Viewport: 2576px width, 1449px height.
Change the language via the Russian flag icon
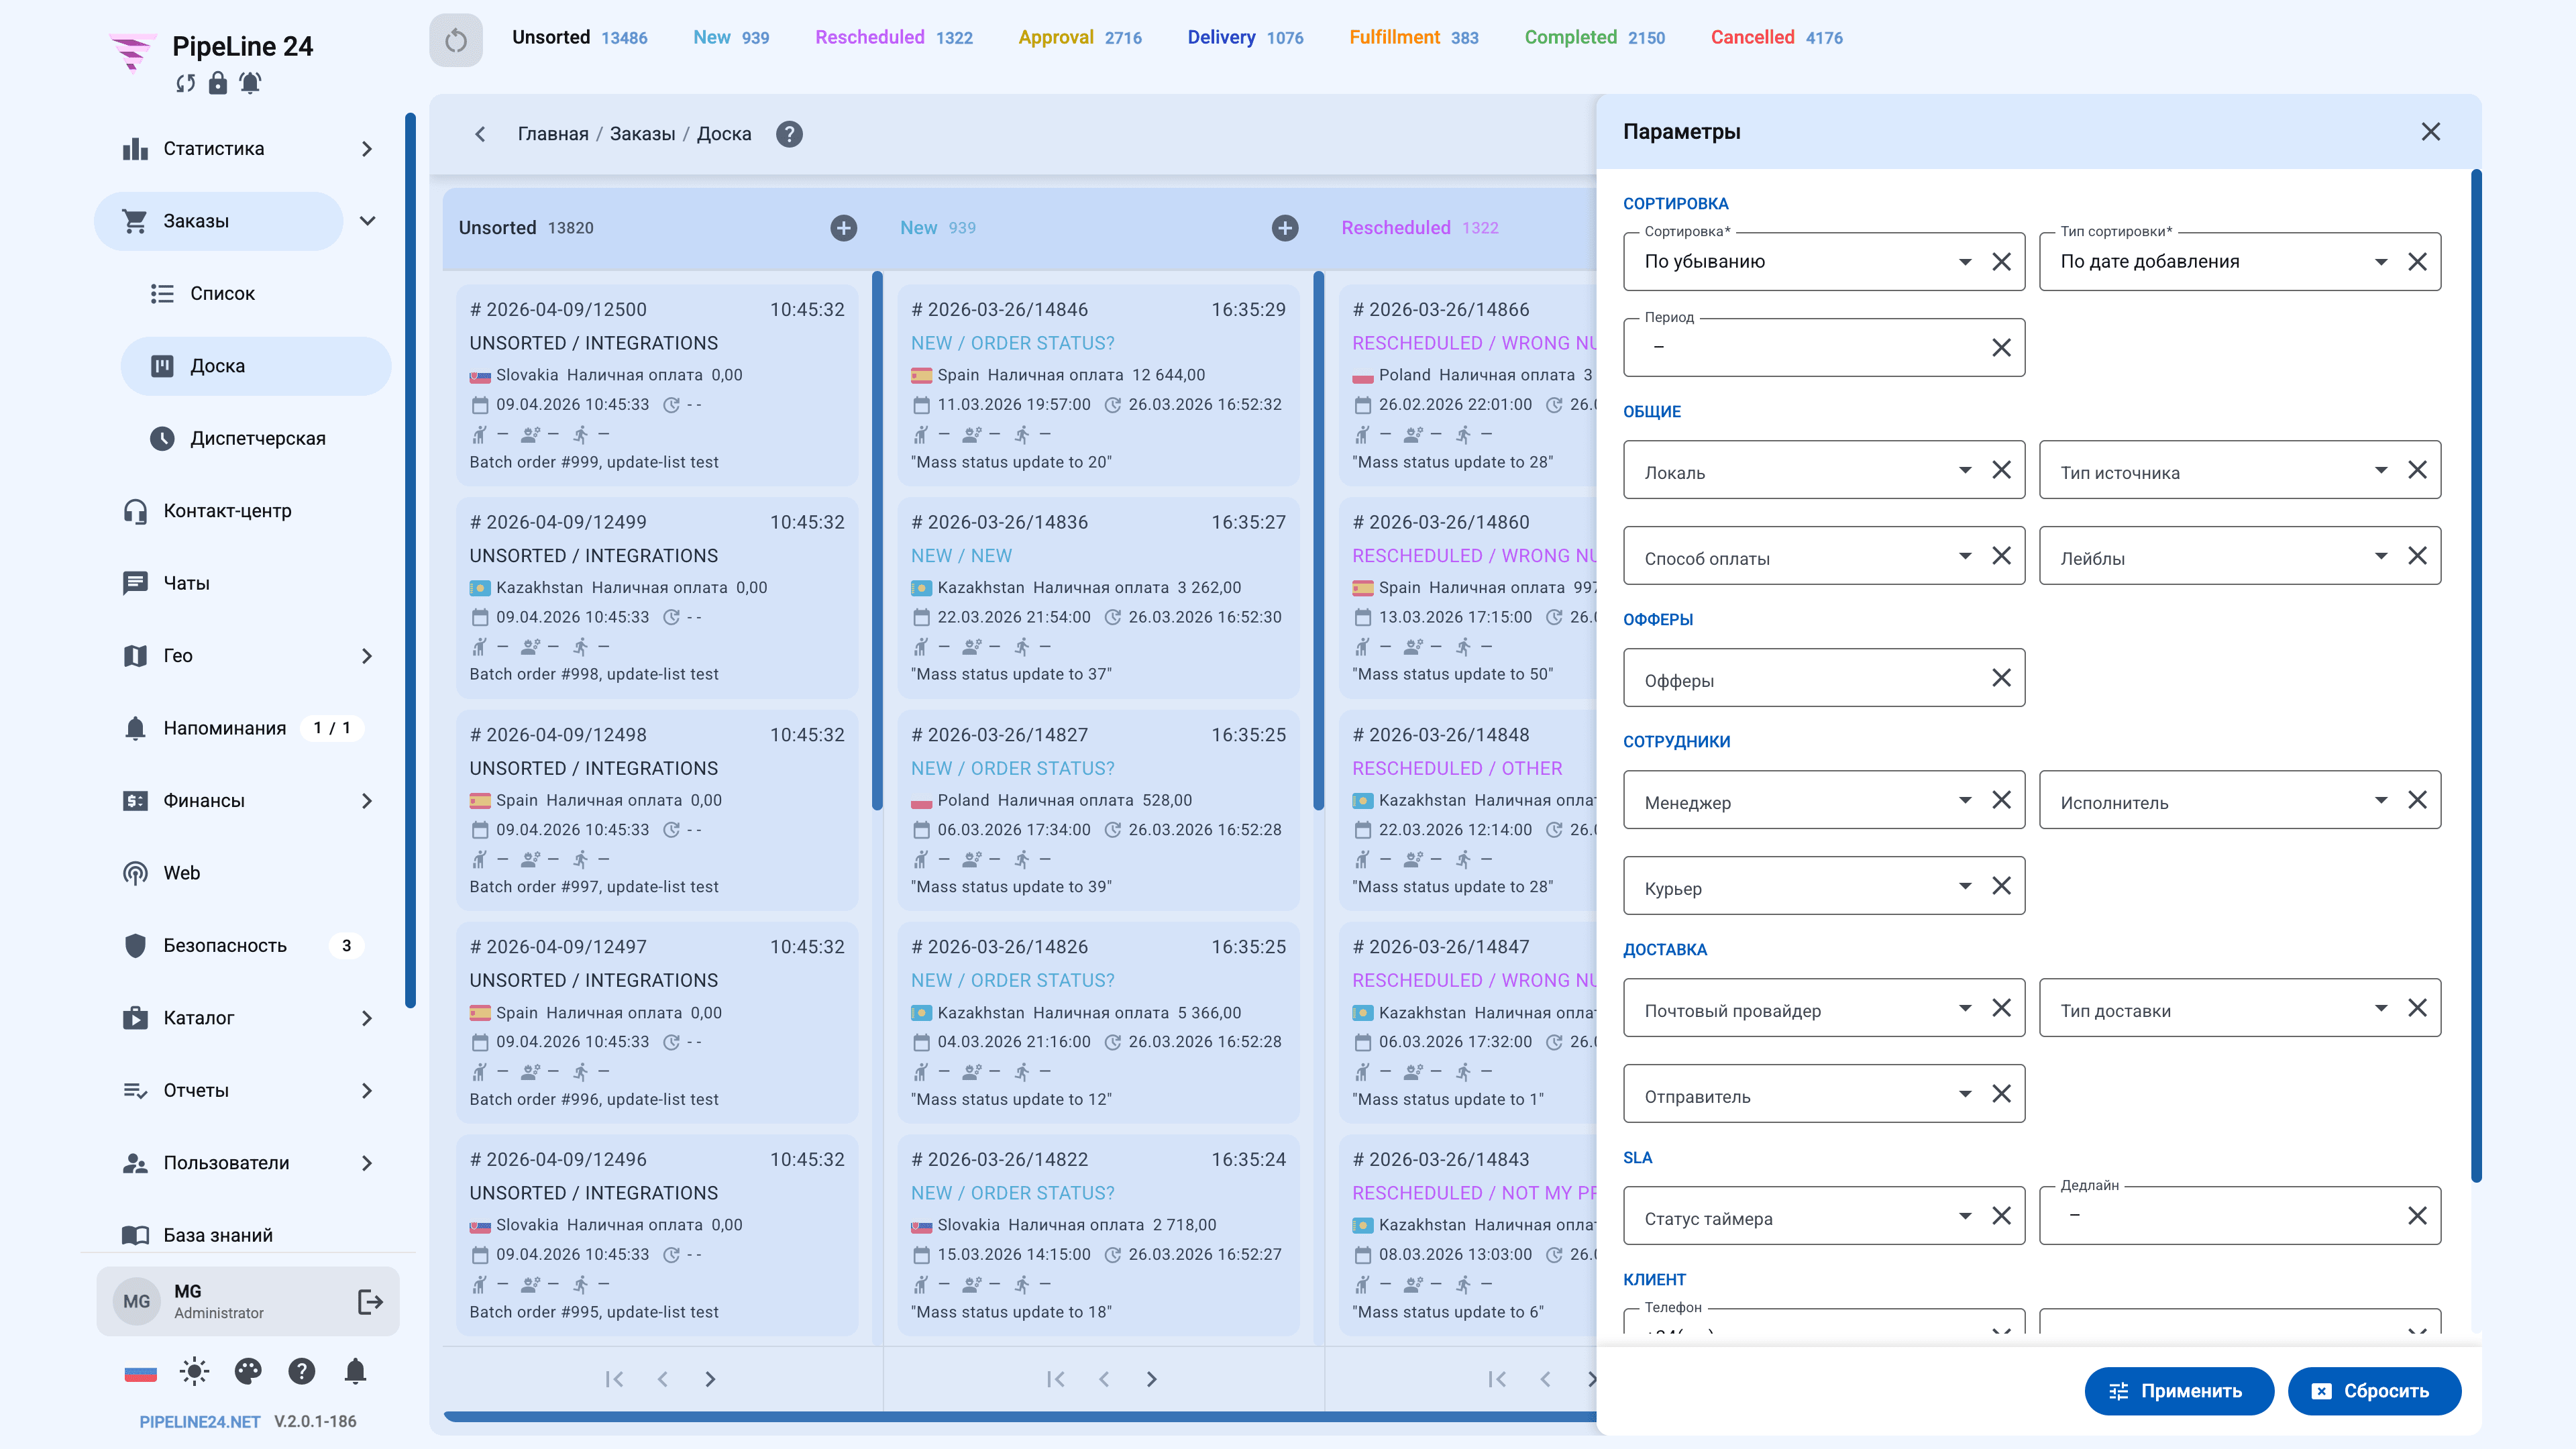pos(140,1373)
